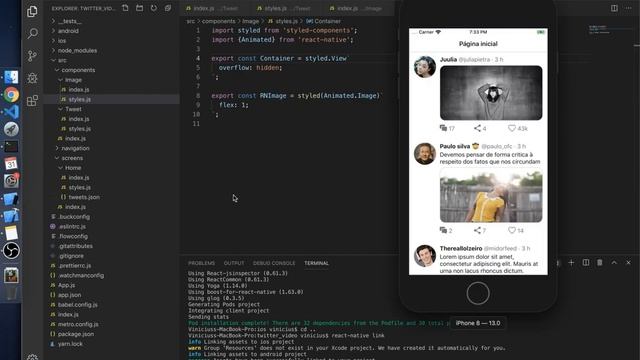The height and width of the screenshot is (360, 640).
Task: Open Google Chrome from the dock
Action: click(x=11, y=95)
